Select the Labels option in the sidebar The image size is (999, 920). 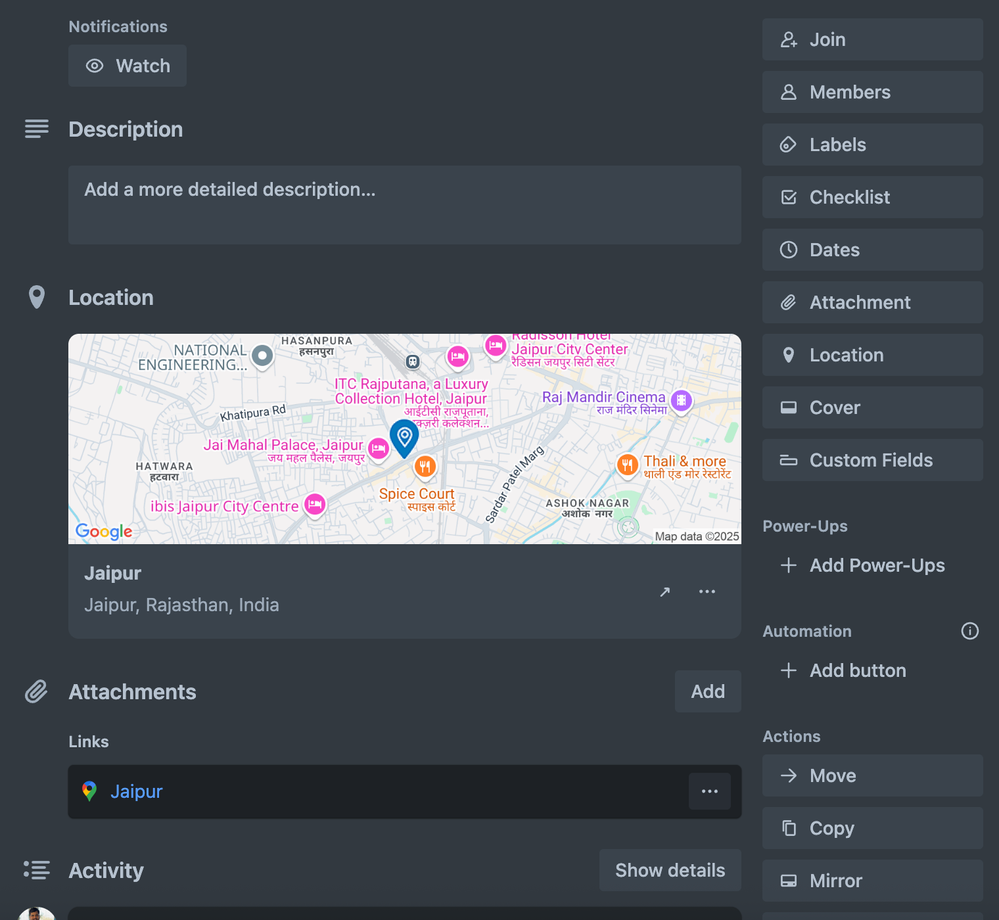click(871, 144)
